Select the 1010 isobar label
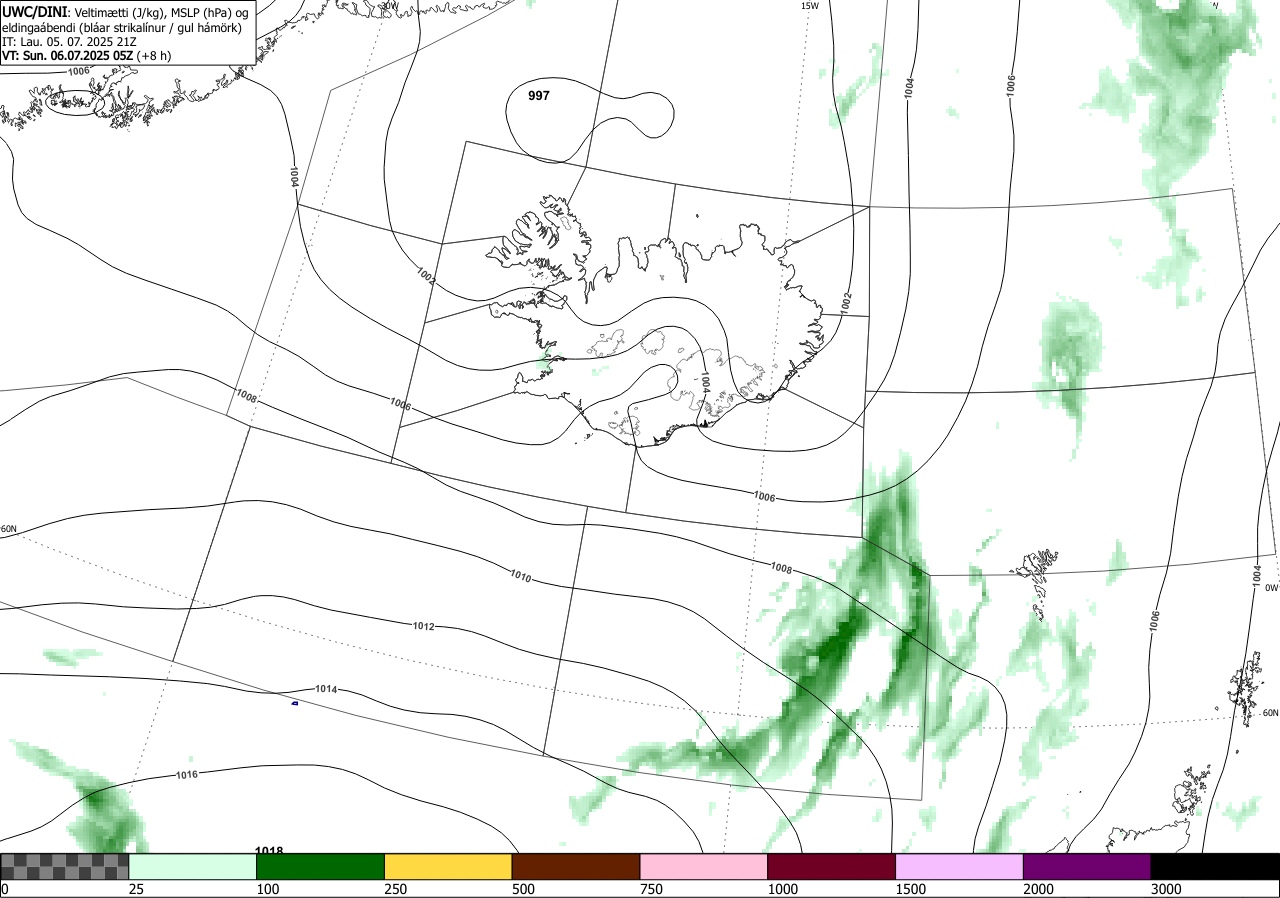 click(521, 576)
